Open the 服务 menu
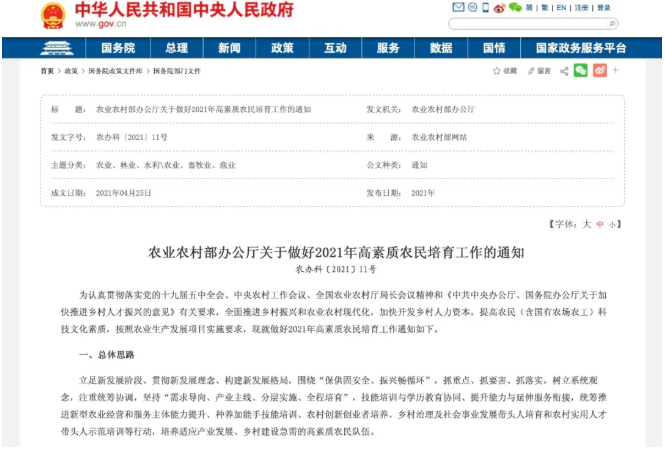 (x=388, y=48)
